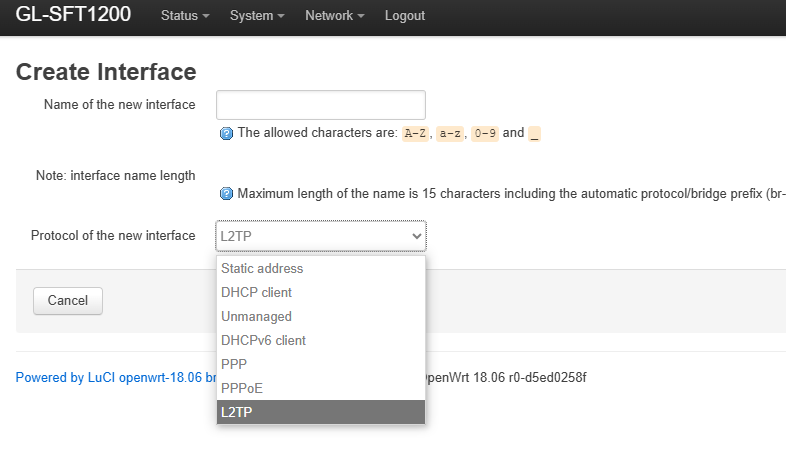Viewport: 786px width, 476px height.
Task: Select DHCP client protocol option
Action: (256, 293)
